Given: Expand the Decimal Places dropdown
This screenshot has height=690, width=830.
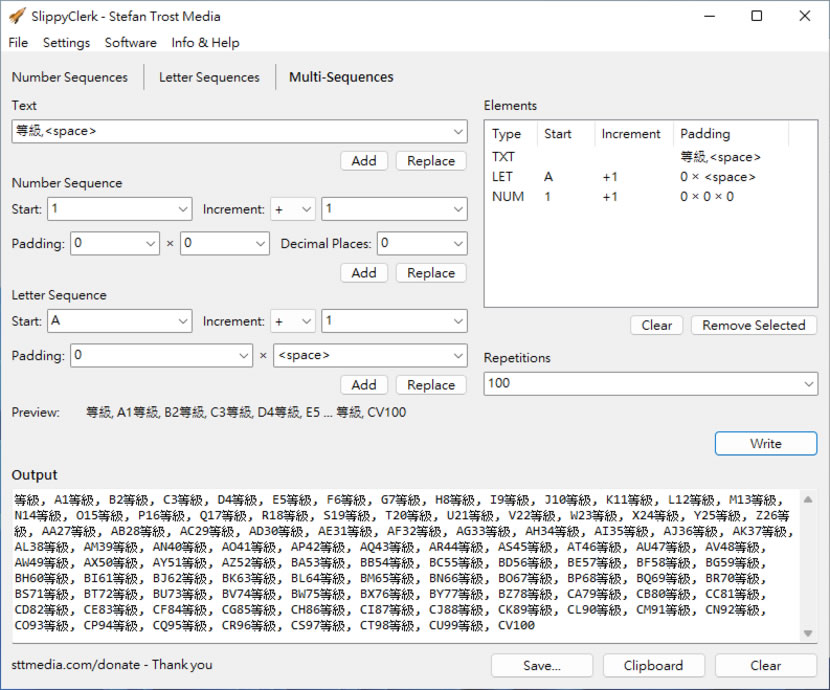Looking at the screenshot, I should pyautogui.click(x=458, y=243).
